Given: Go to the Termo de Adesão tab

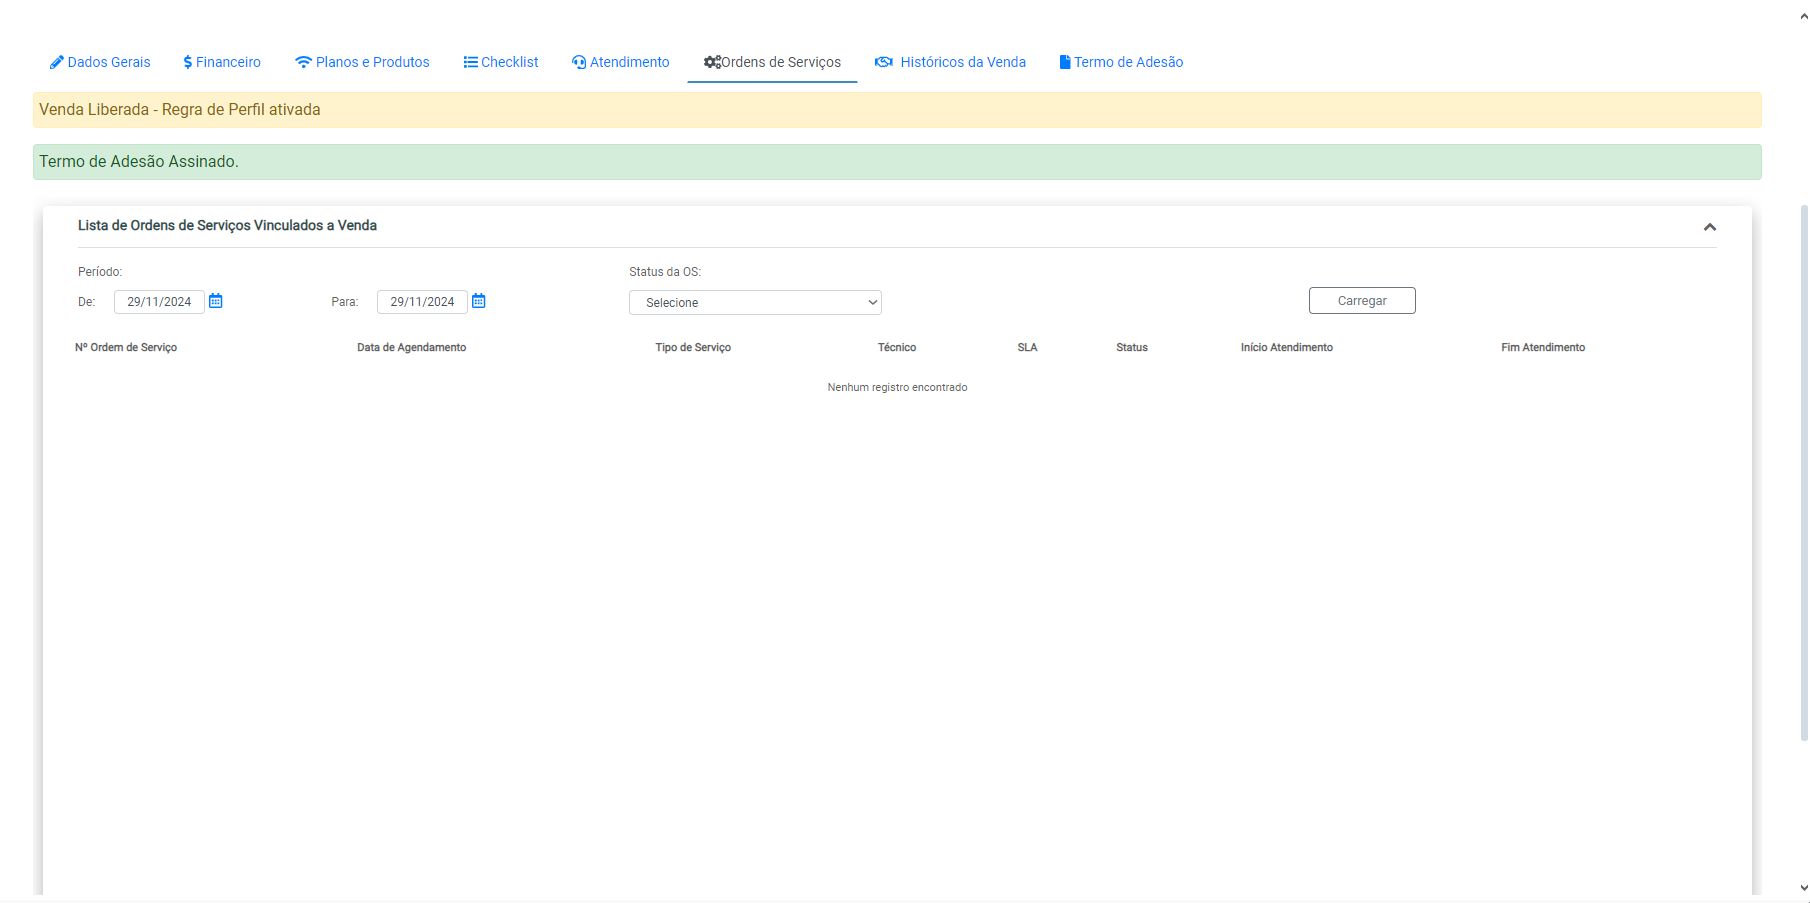Looking at the screenshot, I should [x=1128, y=62].
